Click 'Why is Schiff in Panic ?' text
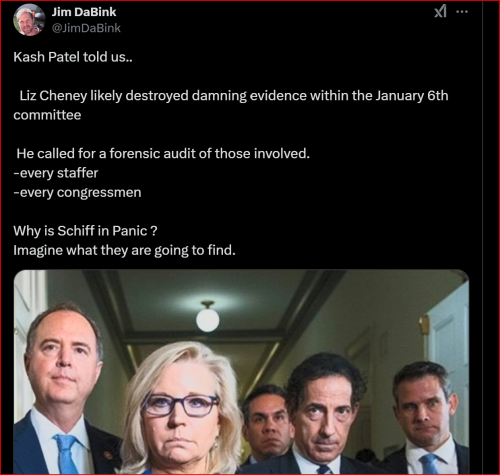Image resolution: width=500 pixels, height=475 pixels. [85, 231]
